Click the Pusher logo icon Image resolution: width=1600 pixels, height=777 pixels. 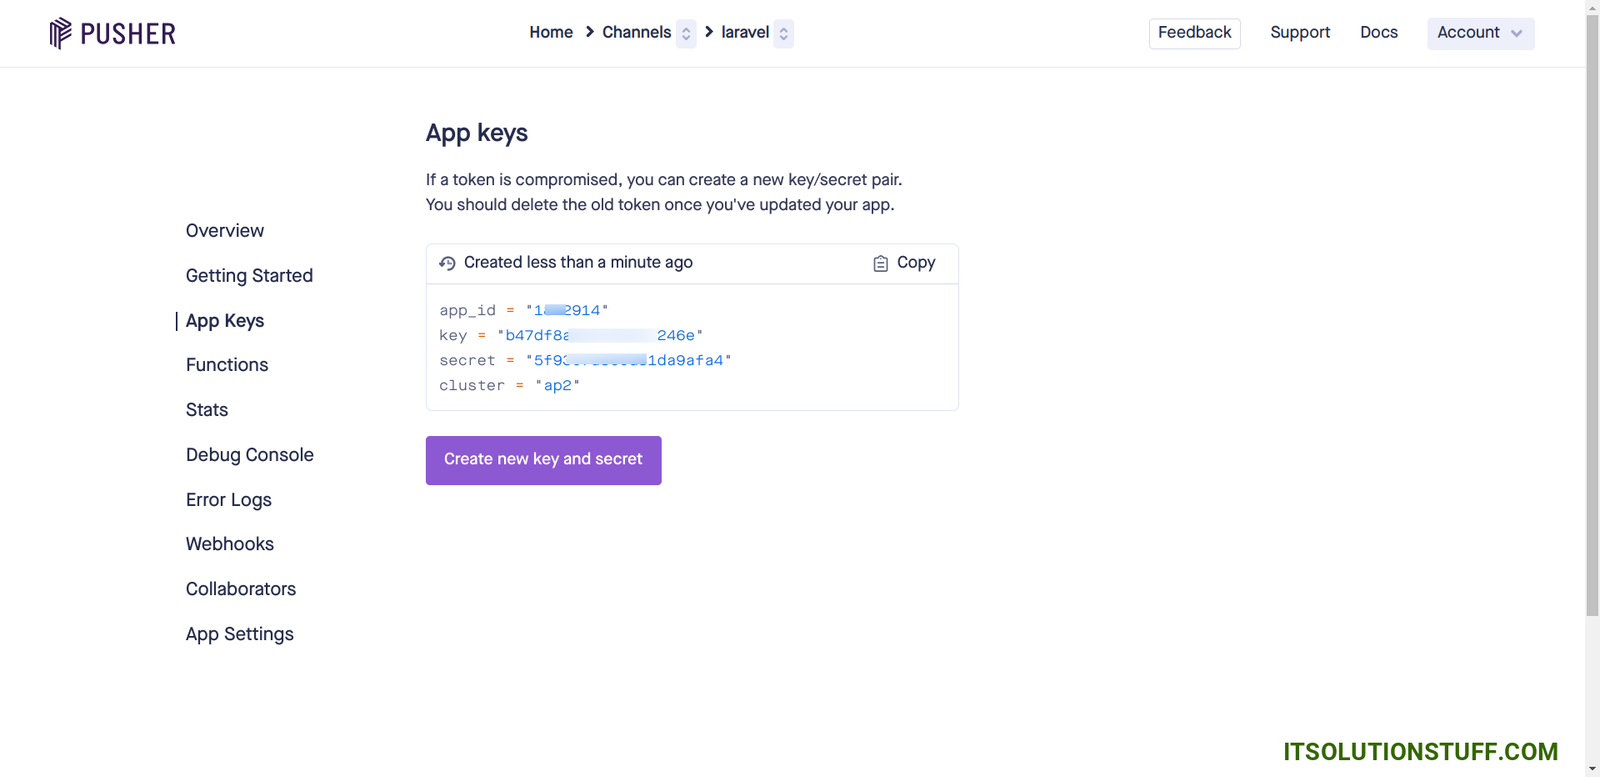pos(61,33)
